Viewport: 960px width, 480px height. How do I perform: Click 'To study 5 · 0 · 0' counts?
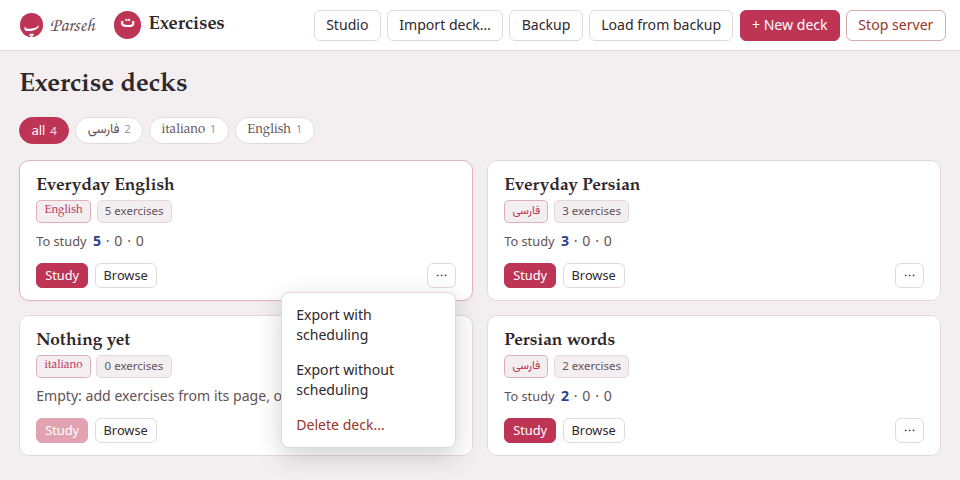tap(90, 241)
